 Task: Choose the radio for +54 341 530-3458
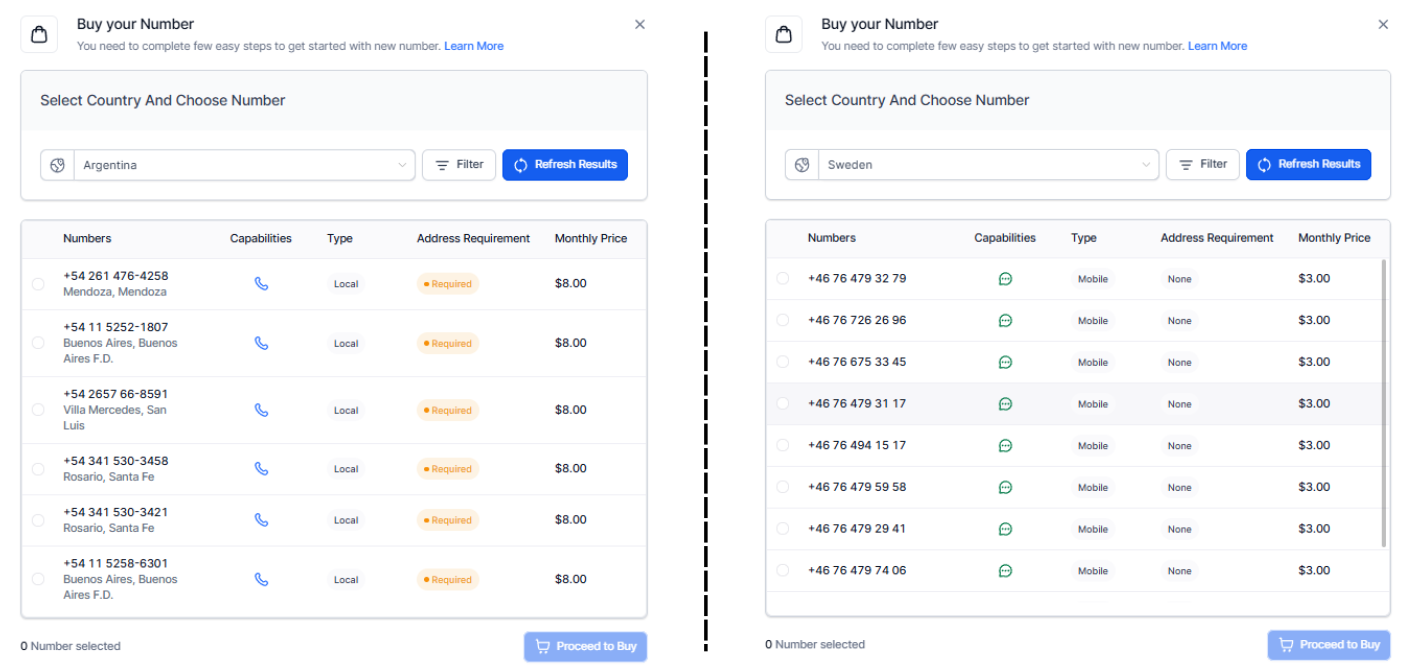pyautogui.click(x=38, y=469)
